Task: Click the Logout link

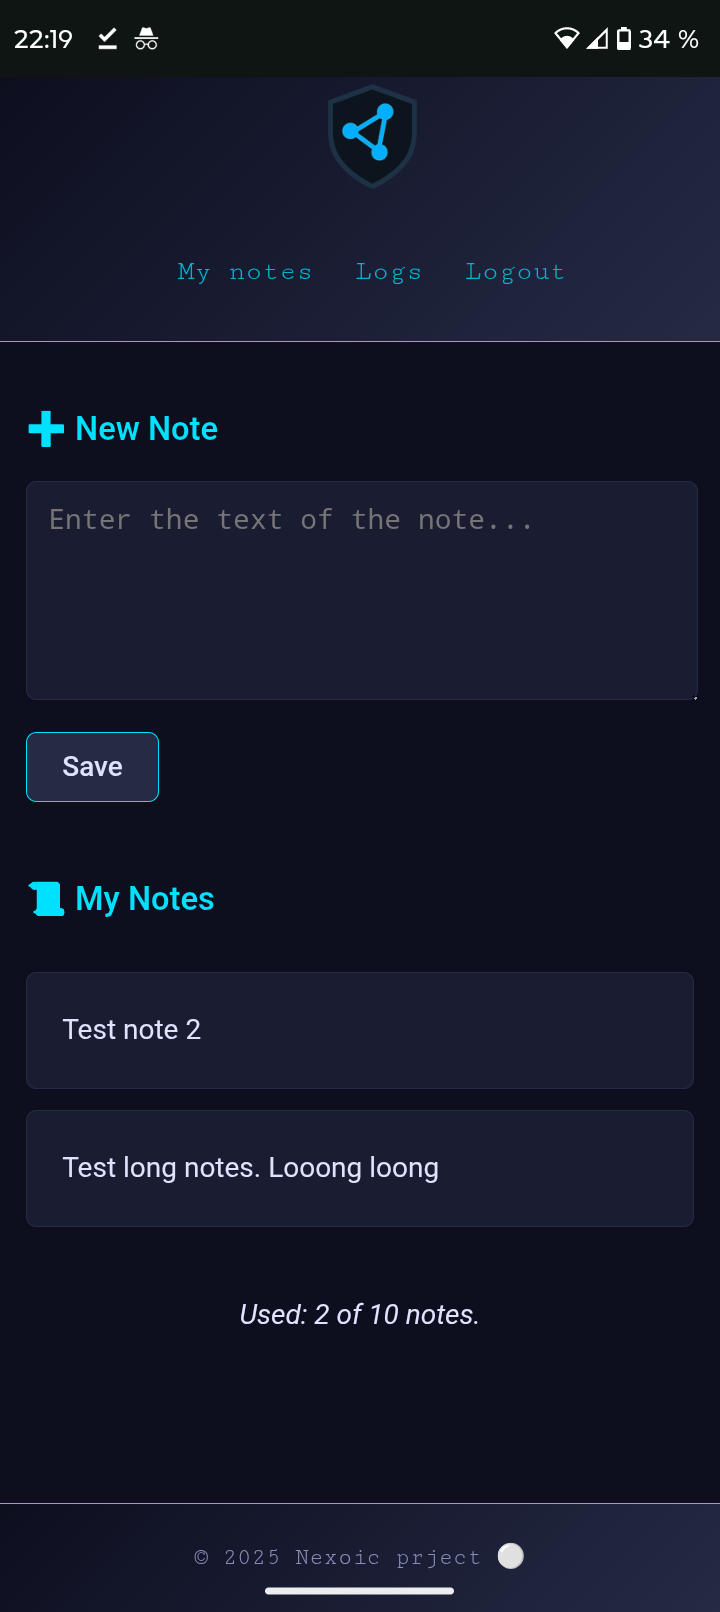Action: tap(515, 271)
